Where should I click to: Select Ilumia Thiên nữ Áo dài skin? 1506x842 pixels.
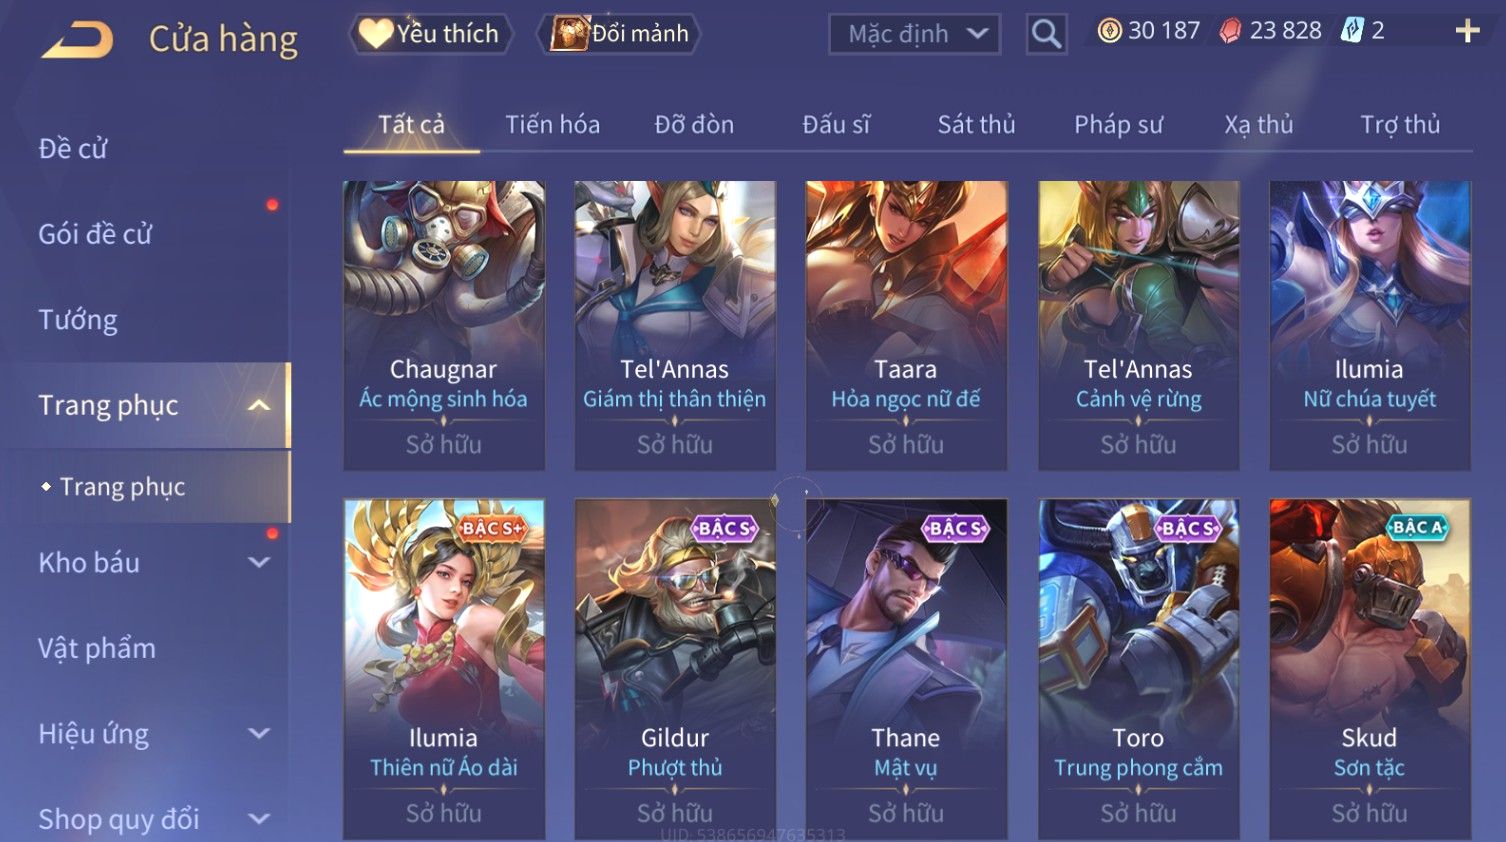click(444, 668)
